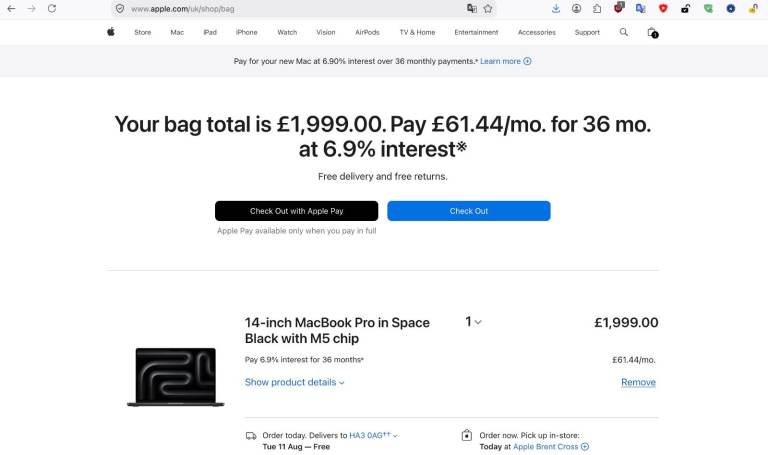This screenshot has width=768, height=455.
Task: Open the quantity dropdown showing 1
Action: pyautogui.click(x=473, y=321)
